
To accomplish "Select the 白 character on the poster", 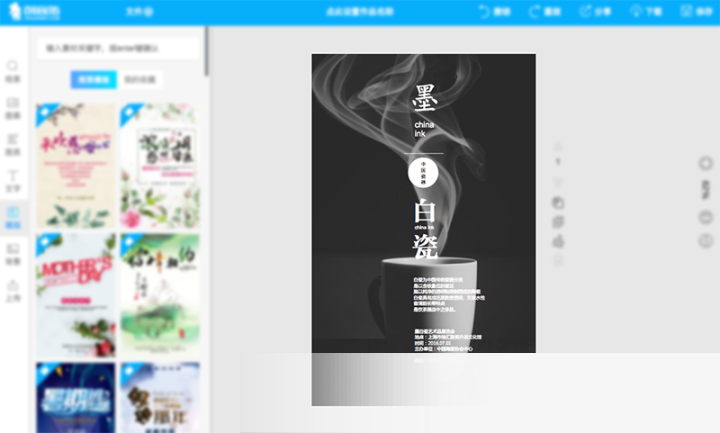I will [425, 210].
